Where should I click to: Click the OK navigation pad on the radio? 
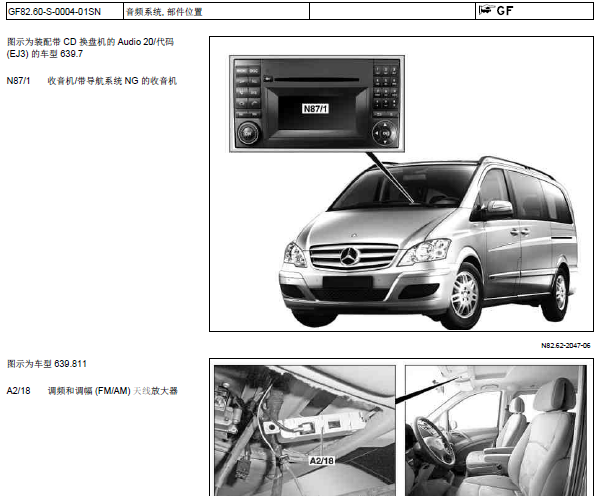pos(384,133)
